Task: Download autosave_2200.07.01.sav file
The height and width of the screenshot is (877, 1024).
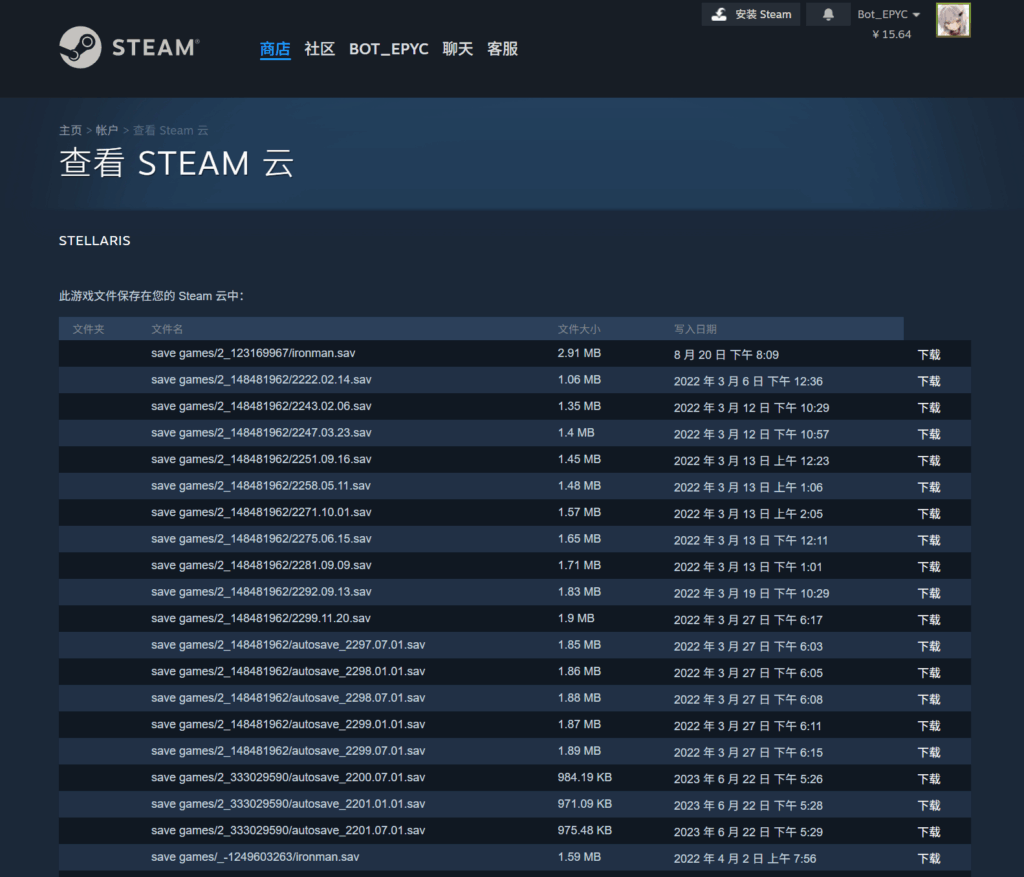Action: click(x=929, y=779)
